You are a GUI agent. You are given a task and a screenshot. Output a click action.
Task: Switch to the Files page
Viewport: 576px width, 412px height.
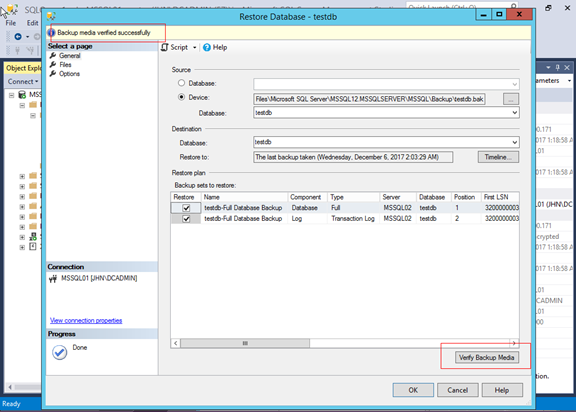click(x=65, y=65)
